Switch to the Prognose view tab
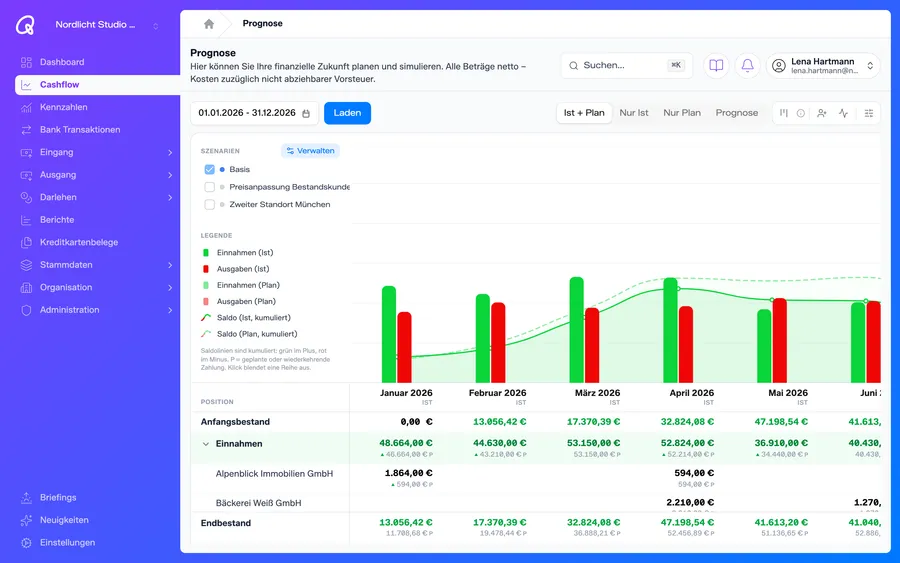 point(736,113)
